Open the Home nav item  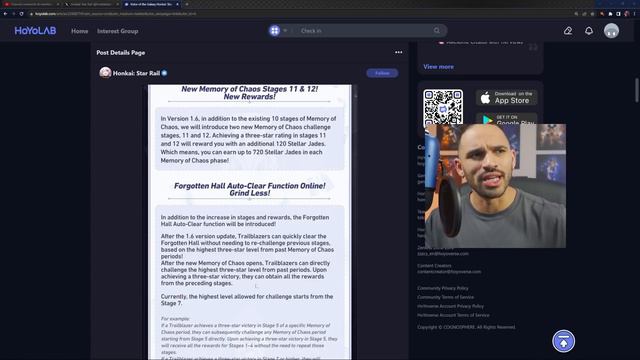click(80, 31)
